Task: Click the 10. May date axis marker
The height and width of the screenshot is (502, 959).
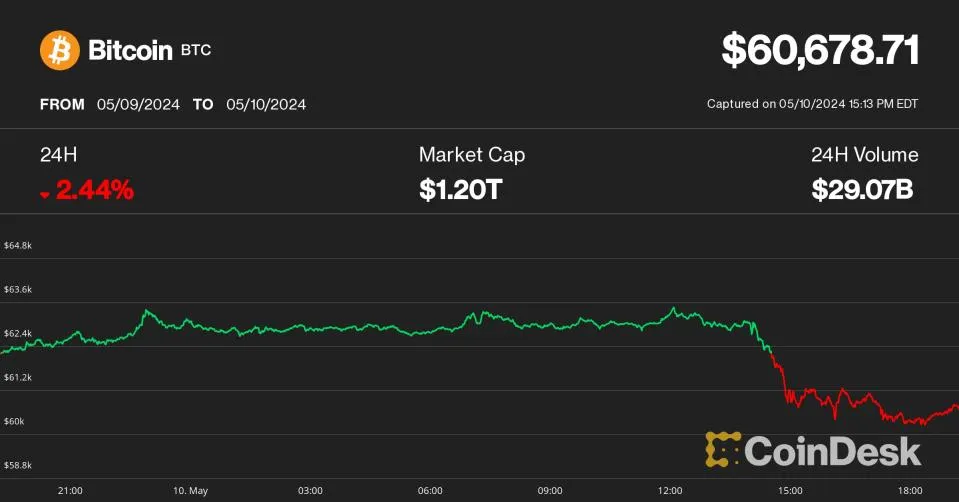Action: pos(189,491)
